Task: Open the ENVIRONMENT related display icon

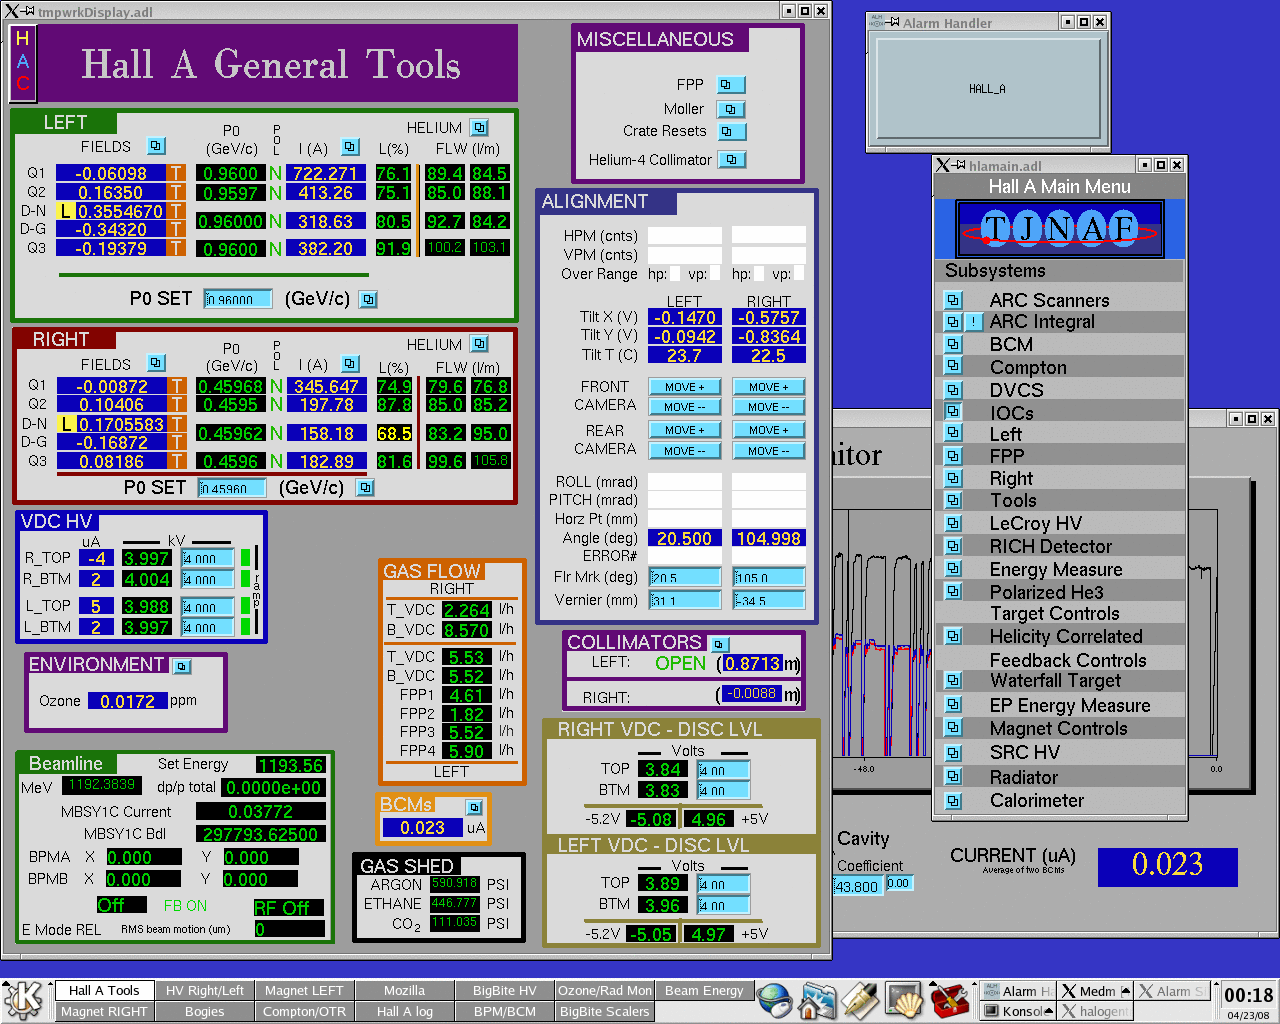Action: click(181, 666)
